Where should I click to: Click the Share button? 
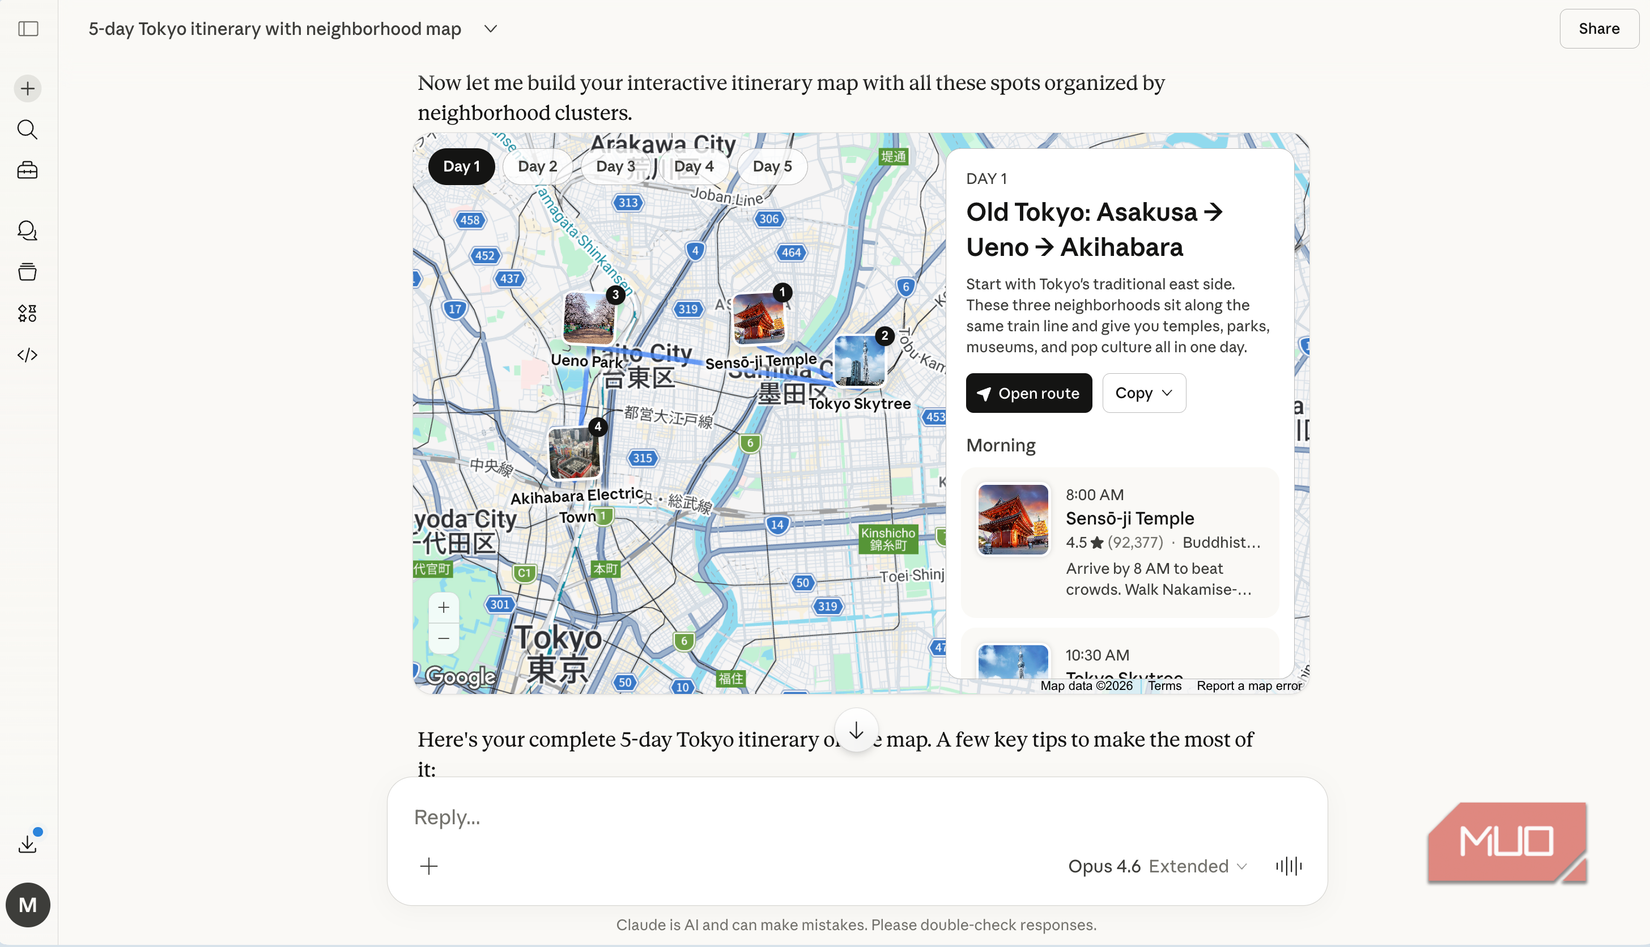tap(1597, 28)
